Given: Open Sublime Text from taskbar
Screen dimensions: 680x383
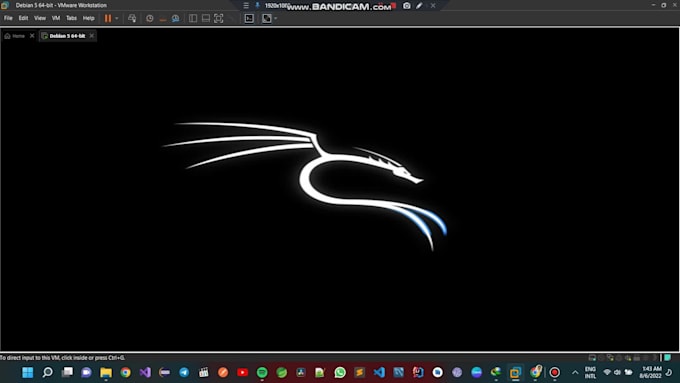Looking at the screenshot, I should click(x=360, y=372).
